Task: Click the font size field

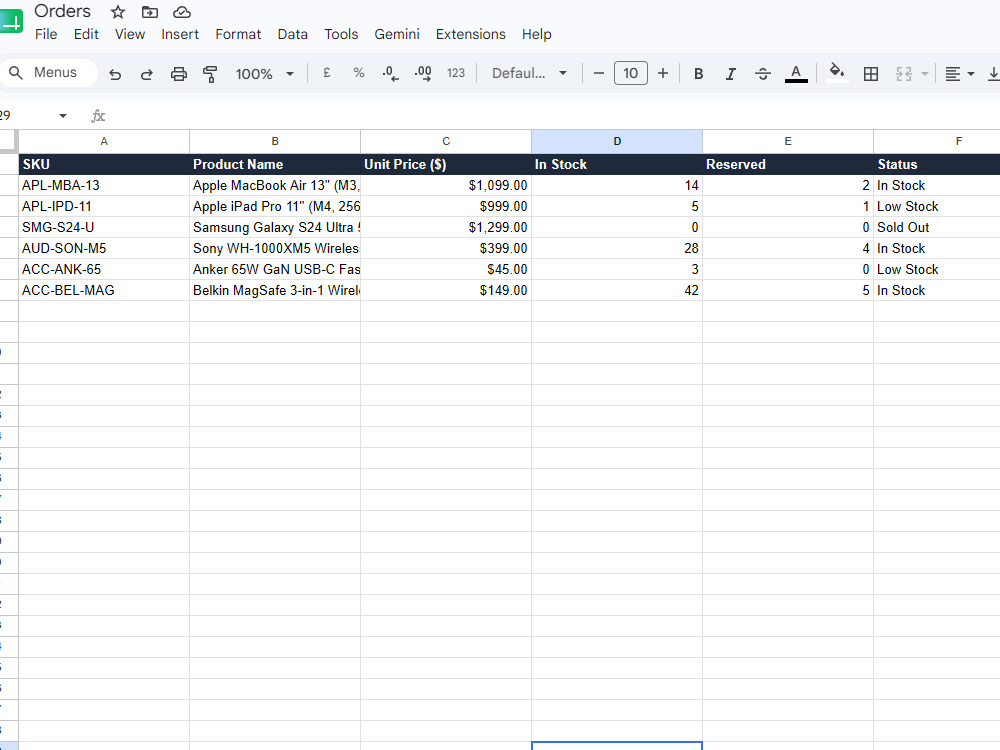Action: (631, 73)
